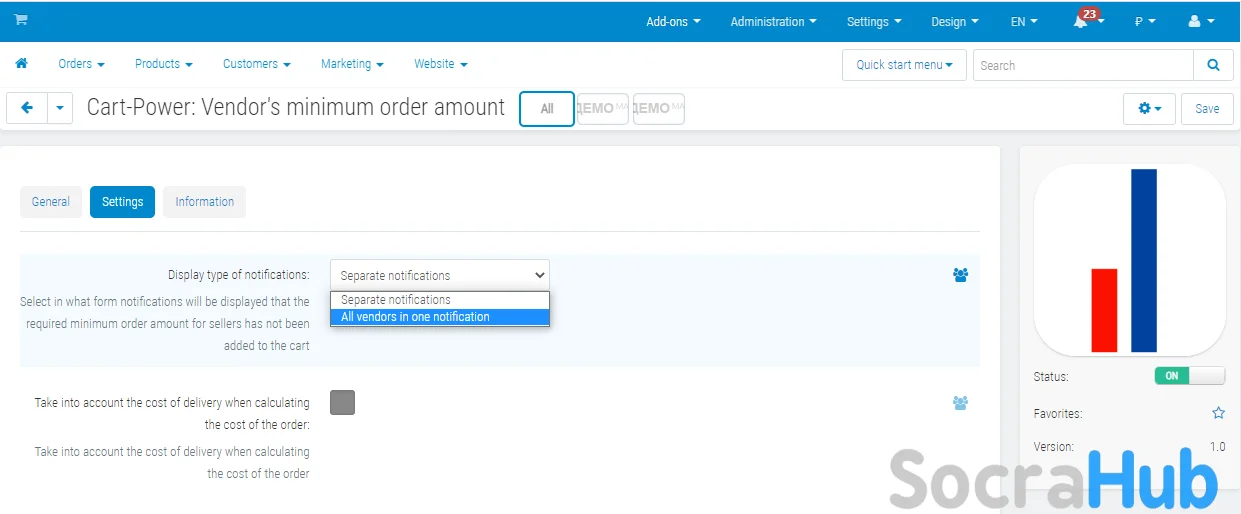Choose 'All vendors in one notification' option
The width and height of the screenshot is (1241, 514).
tap(440, 317)
